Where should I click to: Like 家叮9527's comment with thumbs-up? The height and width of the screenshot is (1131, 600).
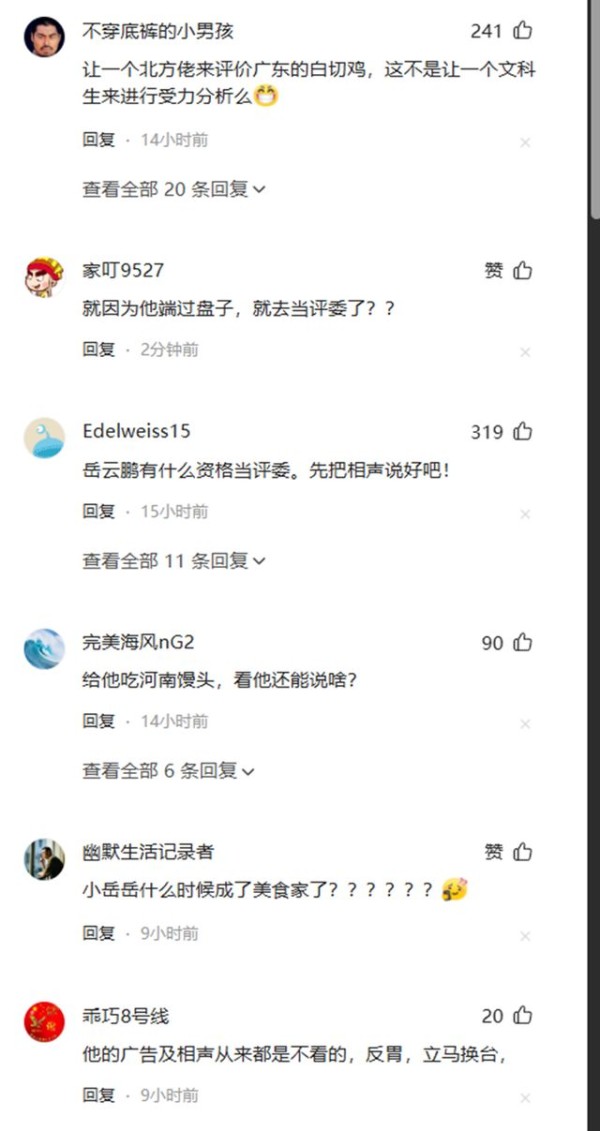[x=523, y=270]
